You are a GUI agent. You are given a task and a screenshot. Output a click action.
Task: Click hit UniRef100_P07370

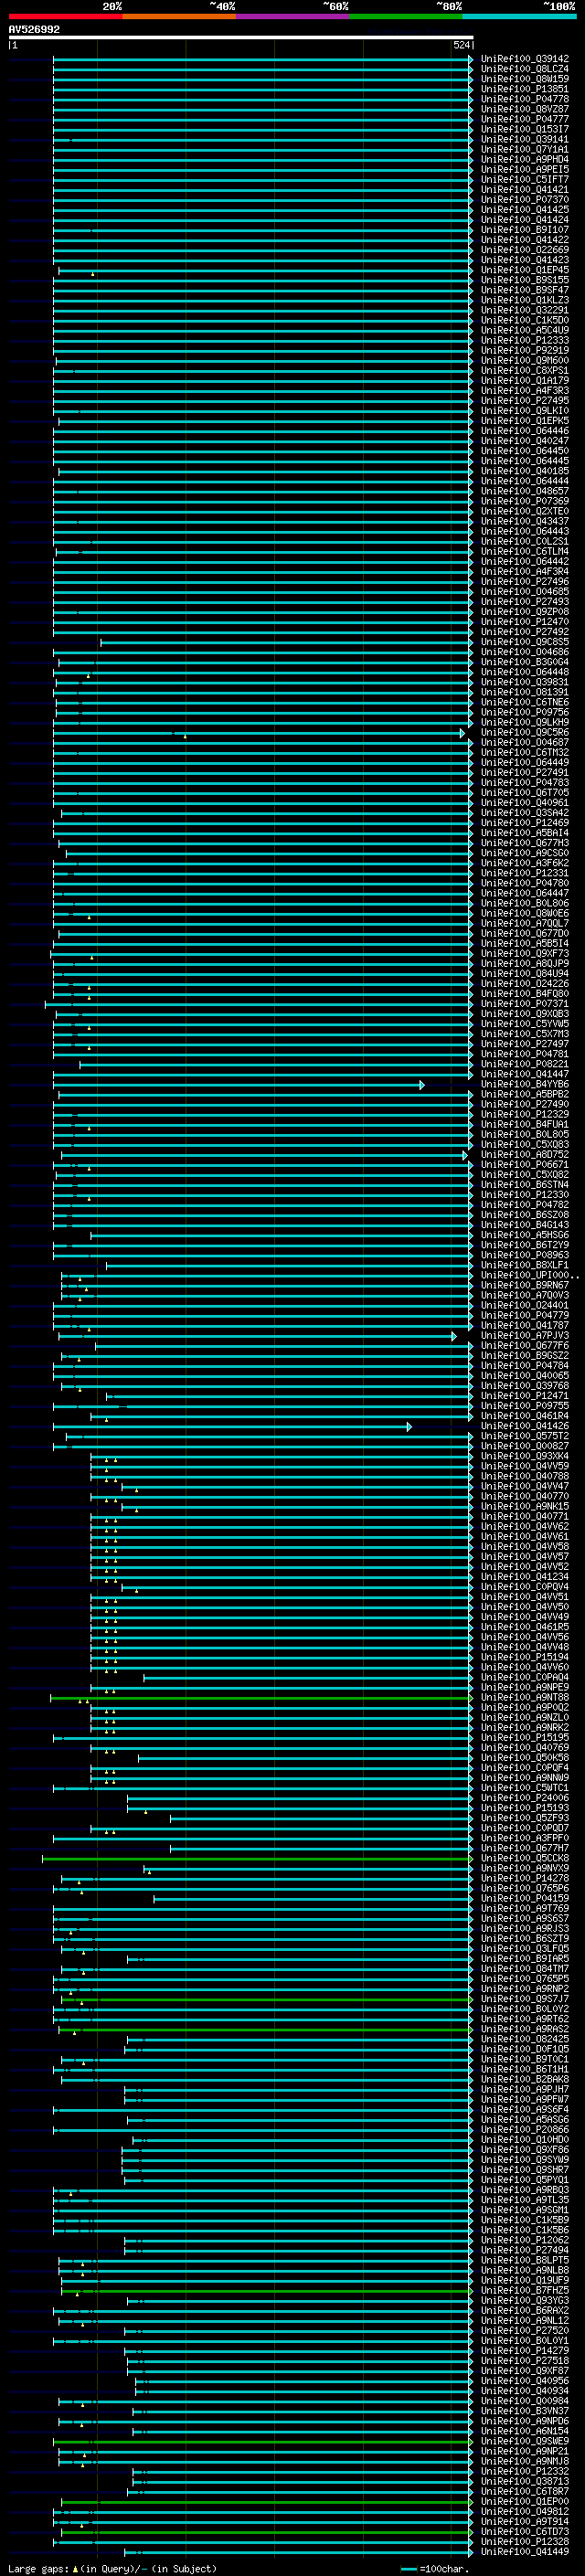click(525, 200)
